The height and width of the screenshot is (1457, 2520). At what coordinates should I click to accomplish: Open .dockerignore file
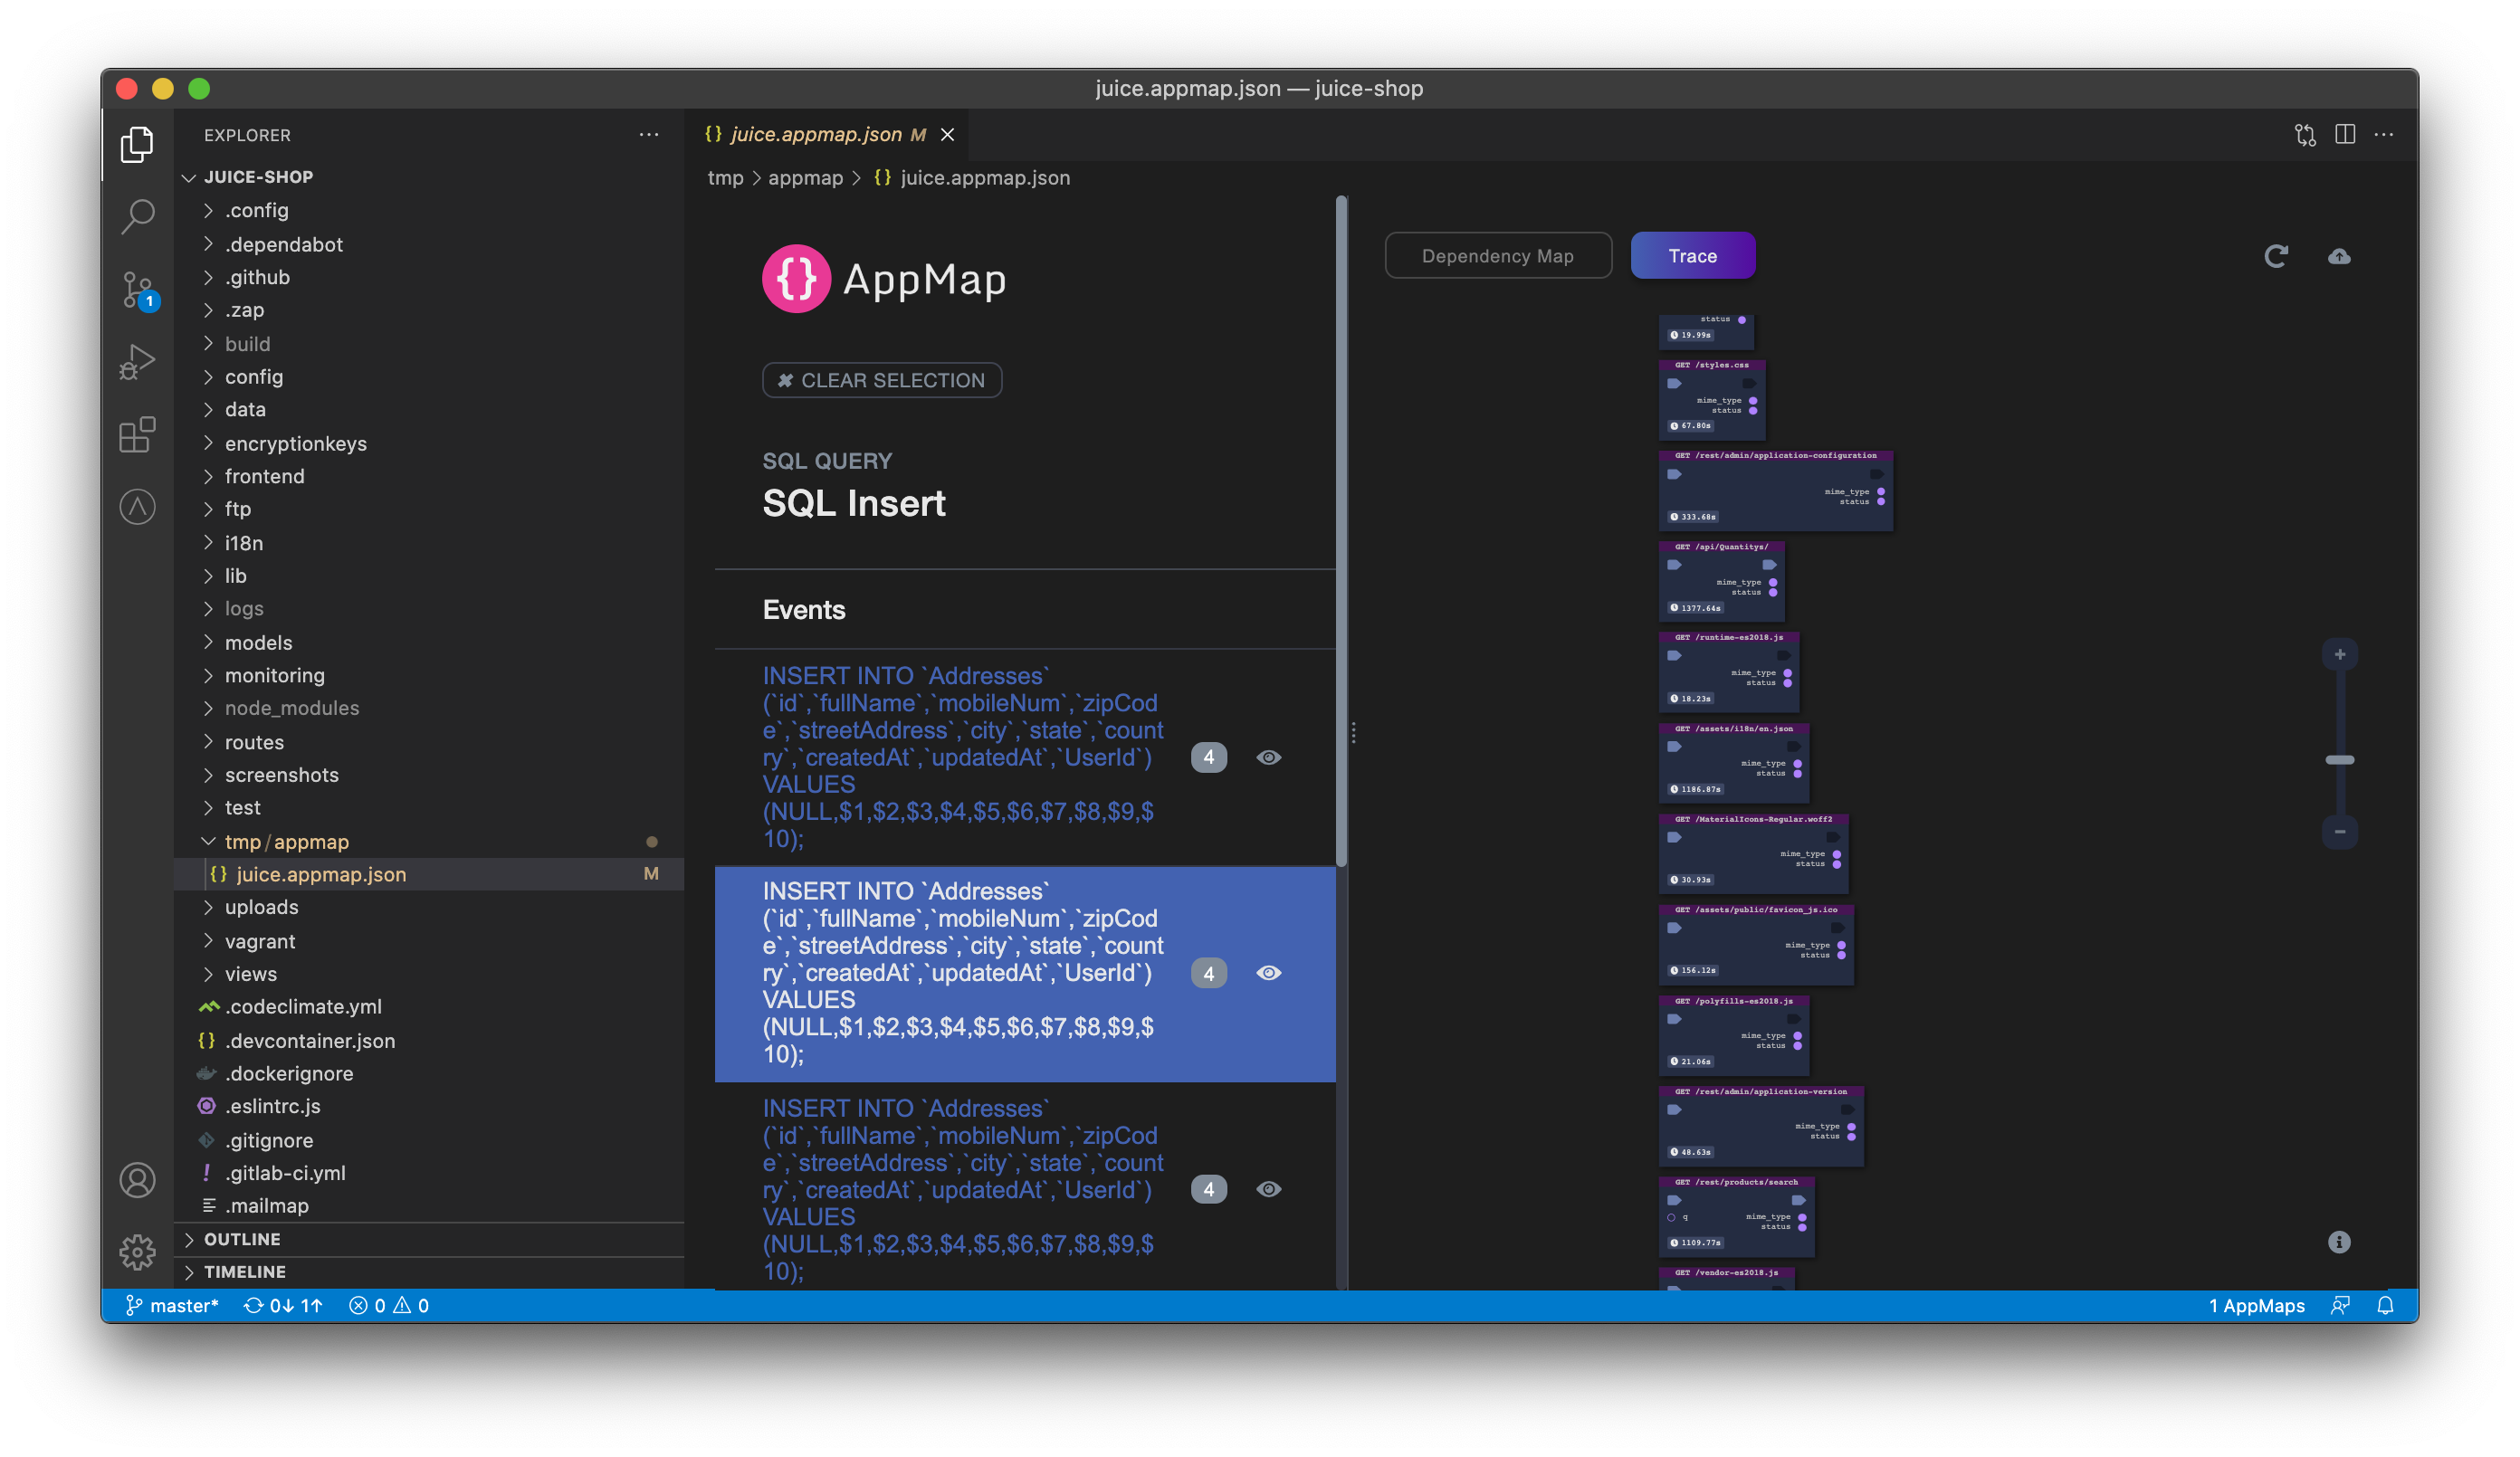pos(430,1073)
